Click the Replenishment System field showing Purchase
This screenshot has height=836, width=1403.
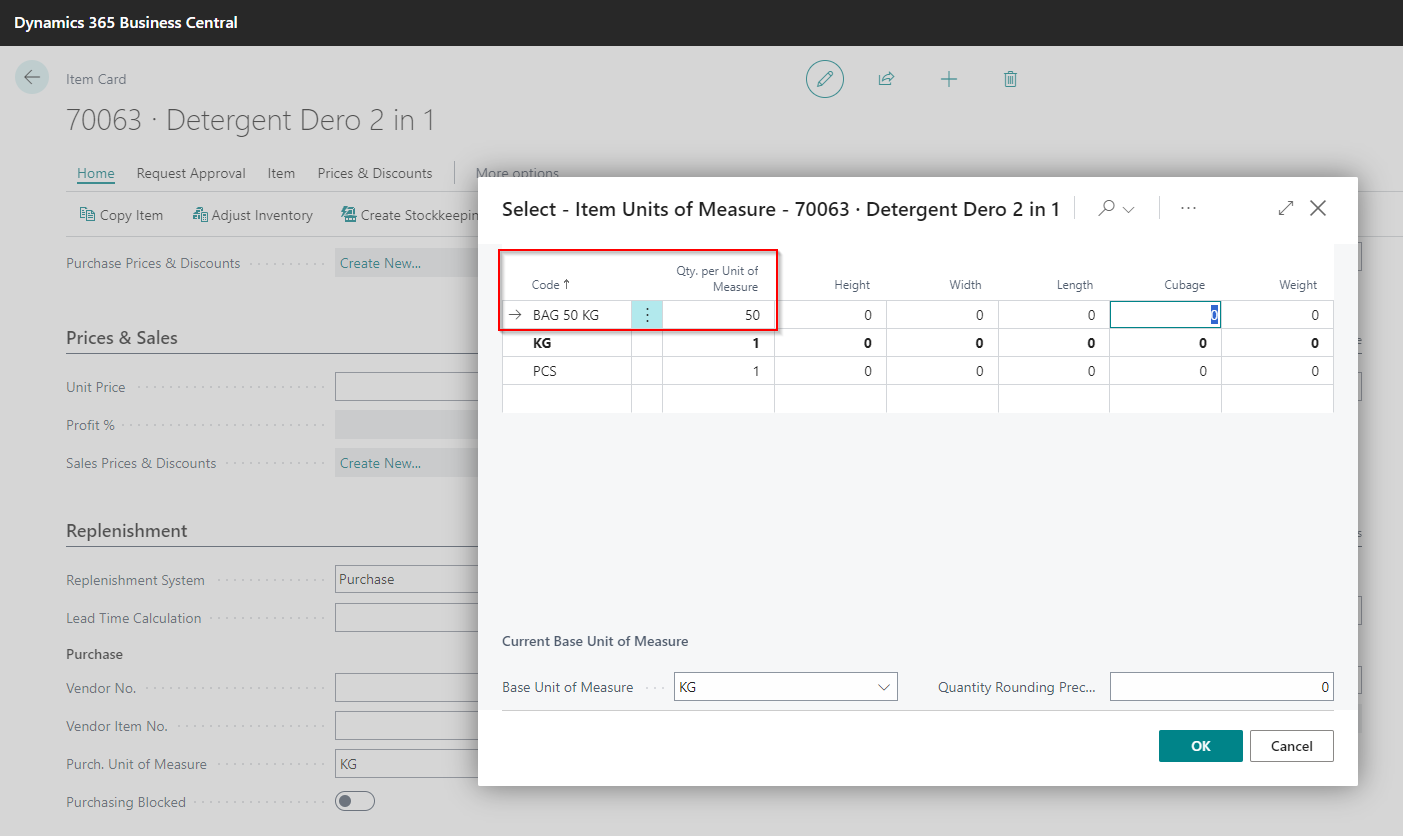[x=407, y=579]
